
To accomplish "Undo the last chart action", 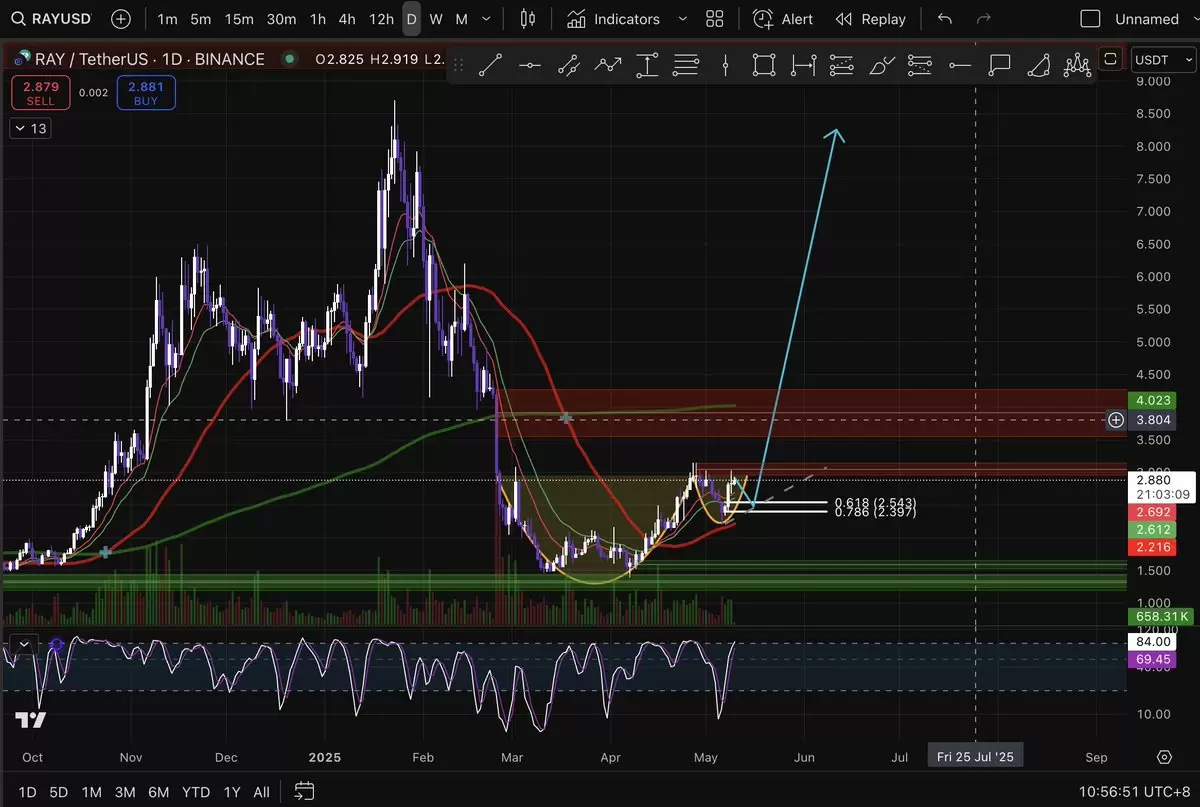I will pyautogui.click(x=945, y=19).
